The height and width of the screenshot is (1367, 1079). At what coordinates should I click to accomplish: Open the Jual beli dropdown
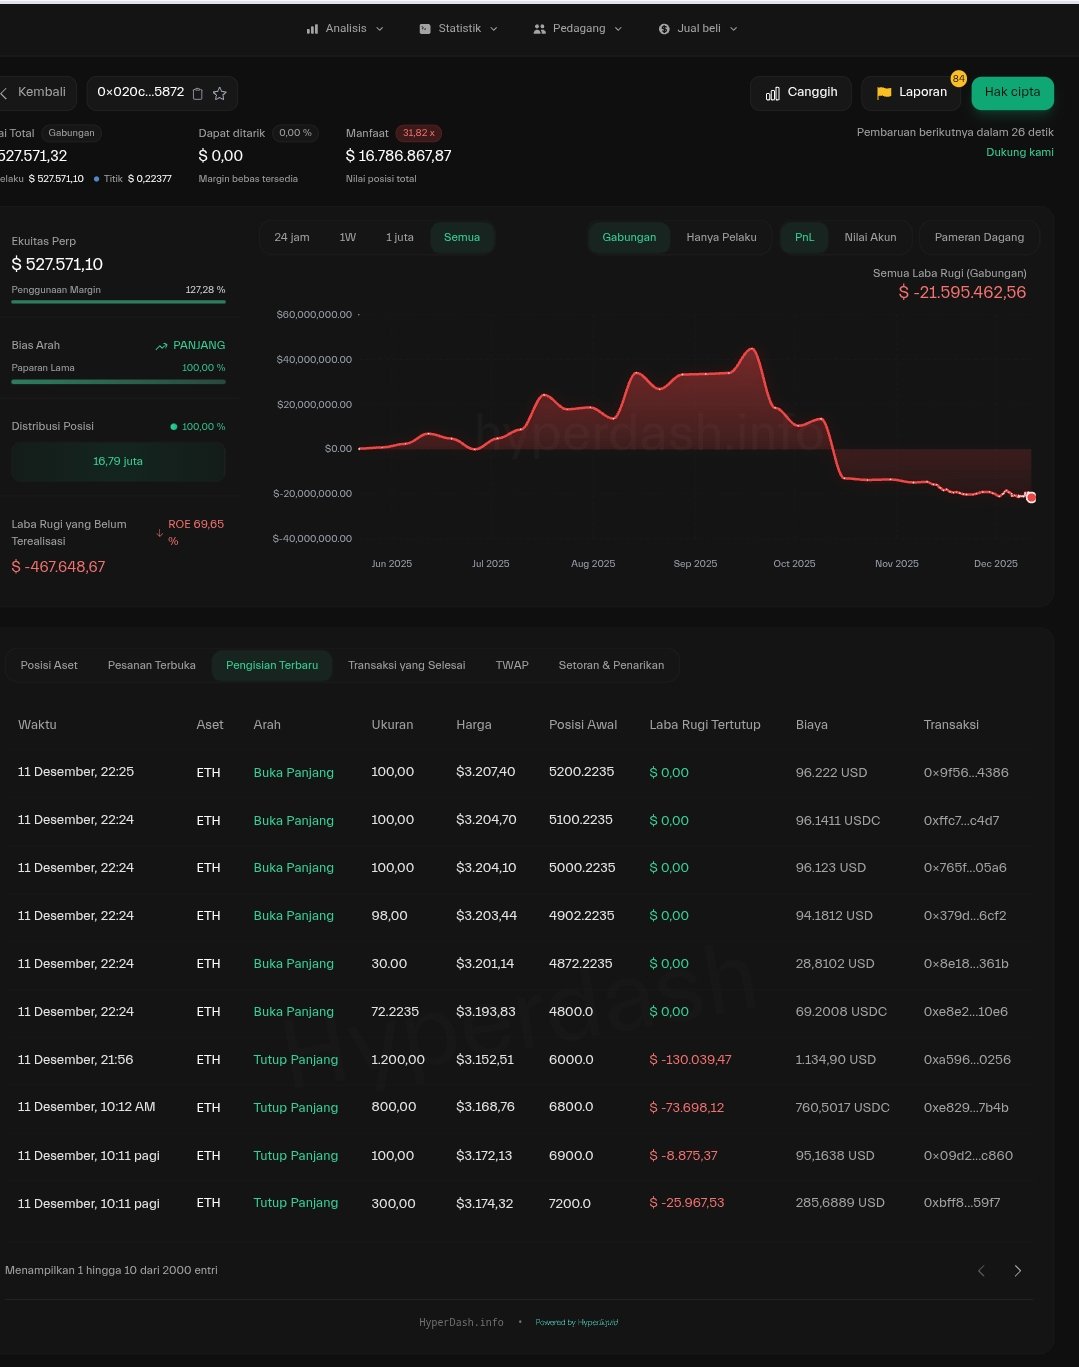[x=698, y=29]
